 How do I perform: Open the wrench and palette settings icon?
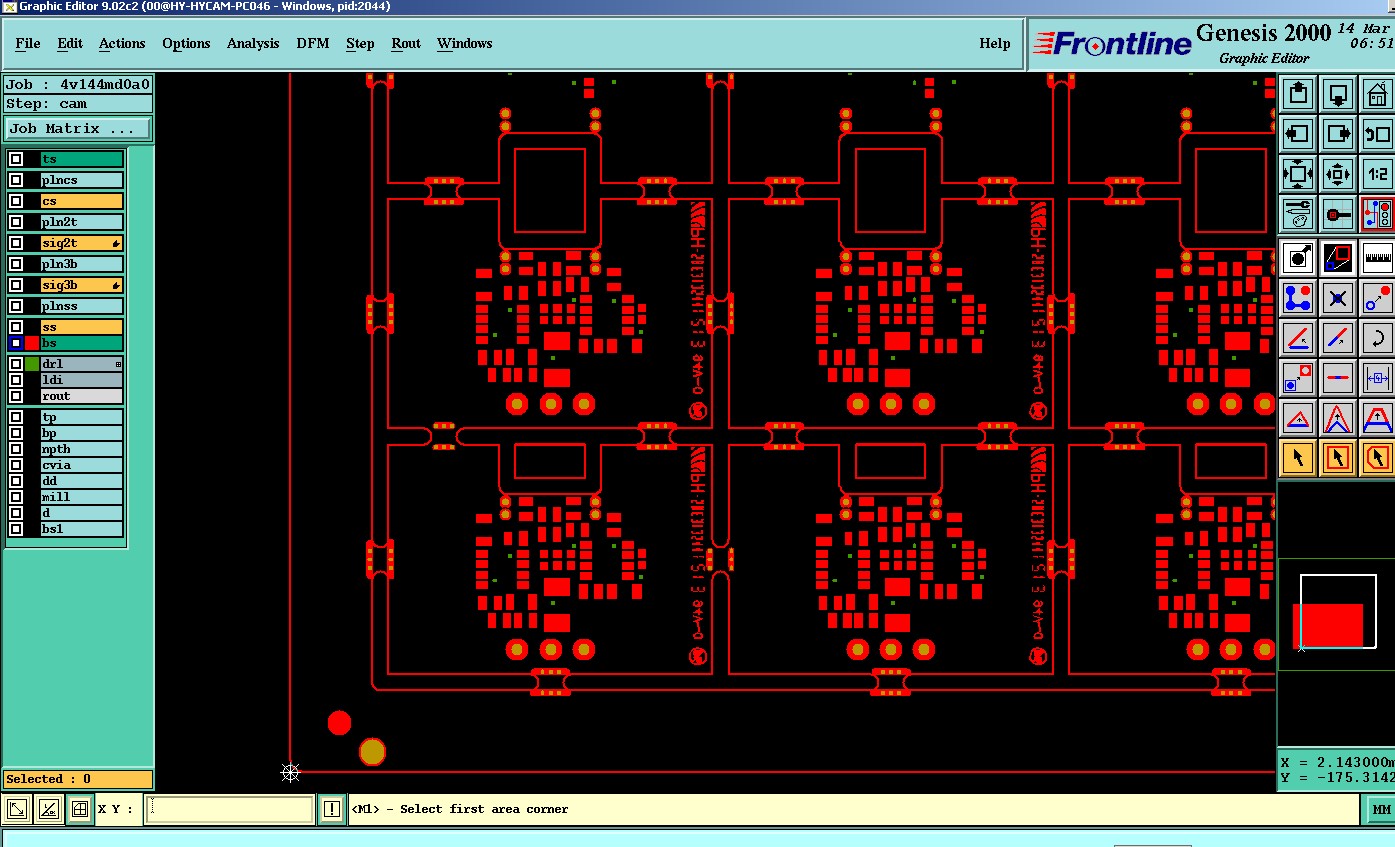(1298, 213)
